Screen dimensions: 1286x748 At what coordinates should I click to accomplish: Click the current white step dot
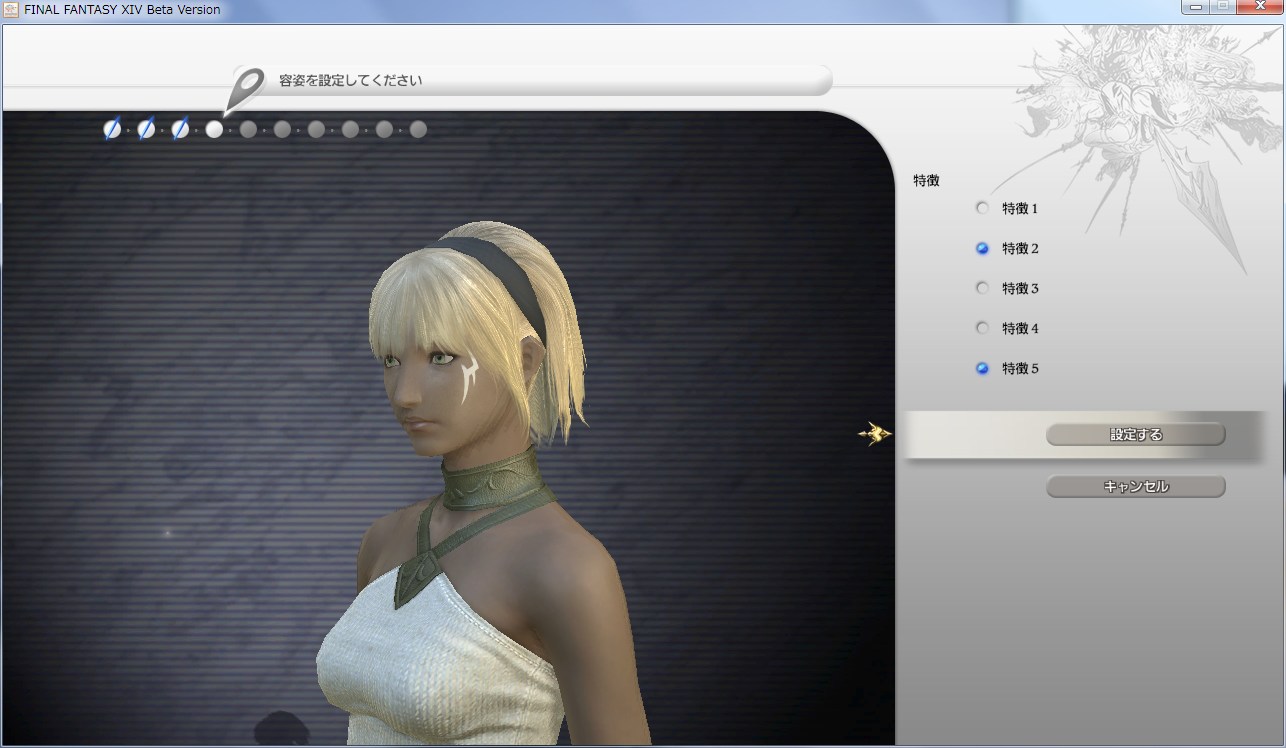[x=214, y=129]
